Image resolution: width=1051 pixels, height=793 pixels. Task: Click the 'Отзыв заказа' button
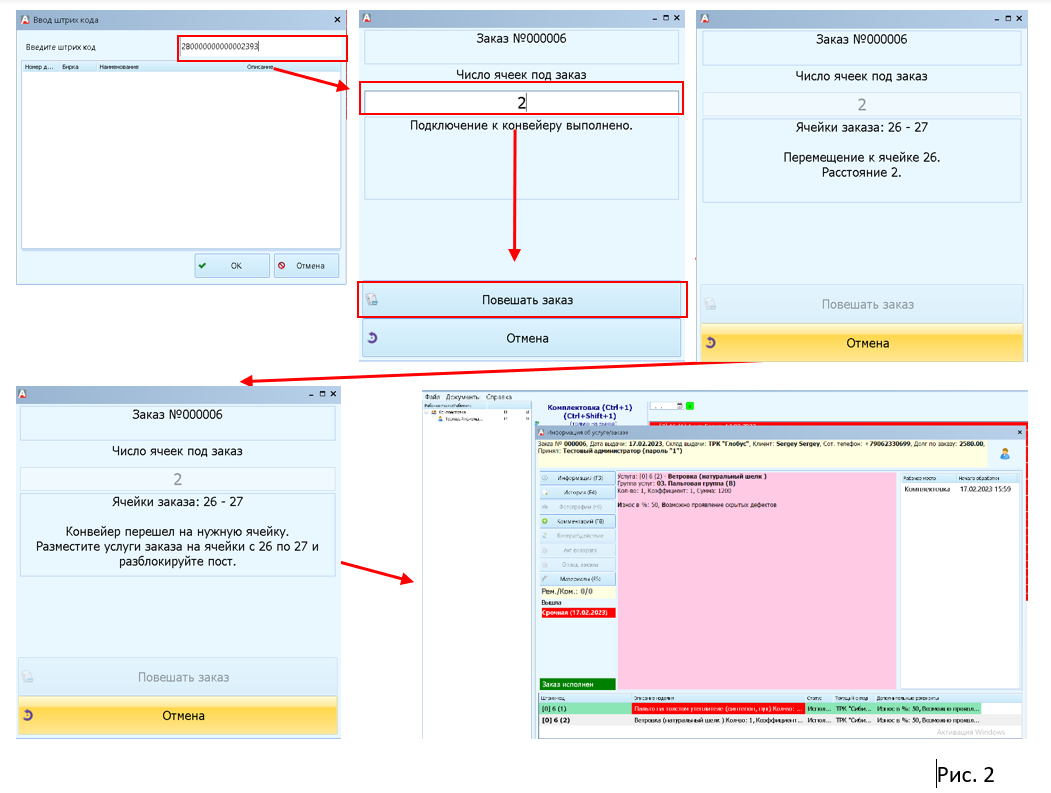pyautogui.click(x=578, y=564)
